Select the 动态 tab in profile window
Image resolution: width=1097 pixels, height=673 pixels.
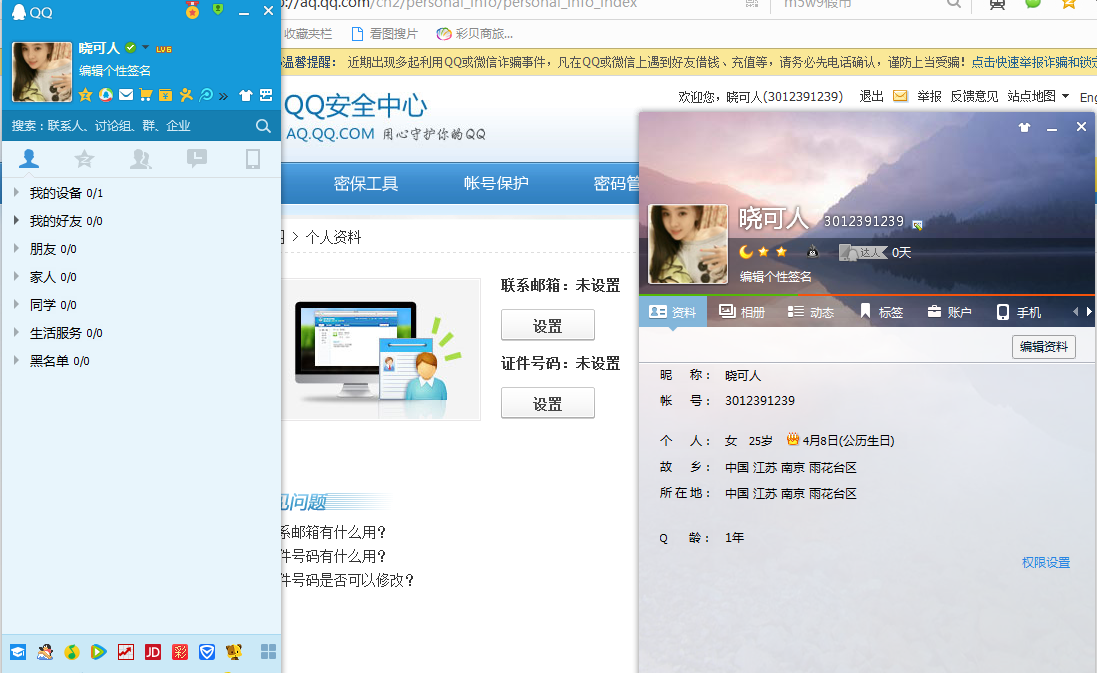tap(811, 312)
